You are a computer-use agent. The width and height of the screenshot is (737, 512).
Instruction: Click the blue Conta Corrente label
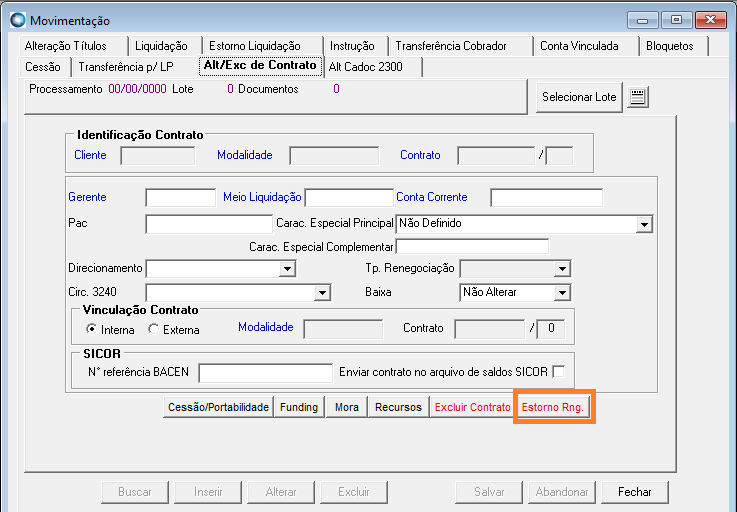431,197
